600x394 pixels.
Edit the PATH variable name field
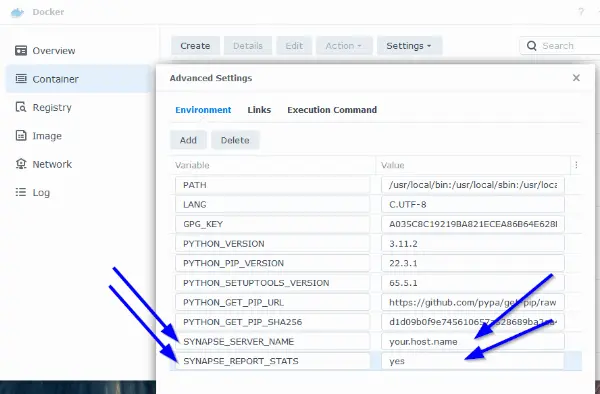coord(272,185)
